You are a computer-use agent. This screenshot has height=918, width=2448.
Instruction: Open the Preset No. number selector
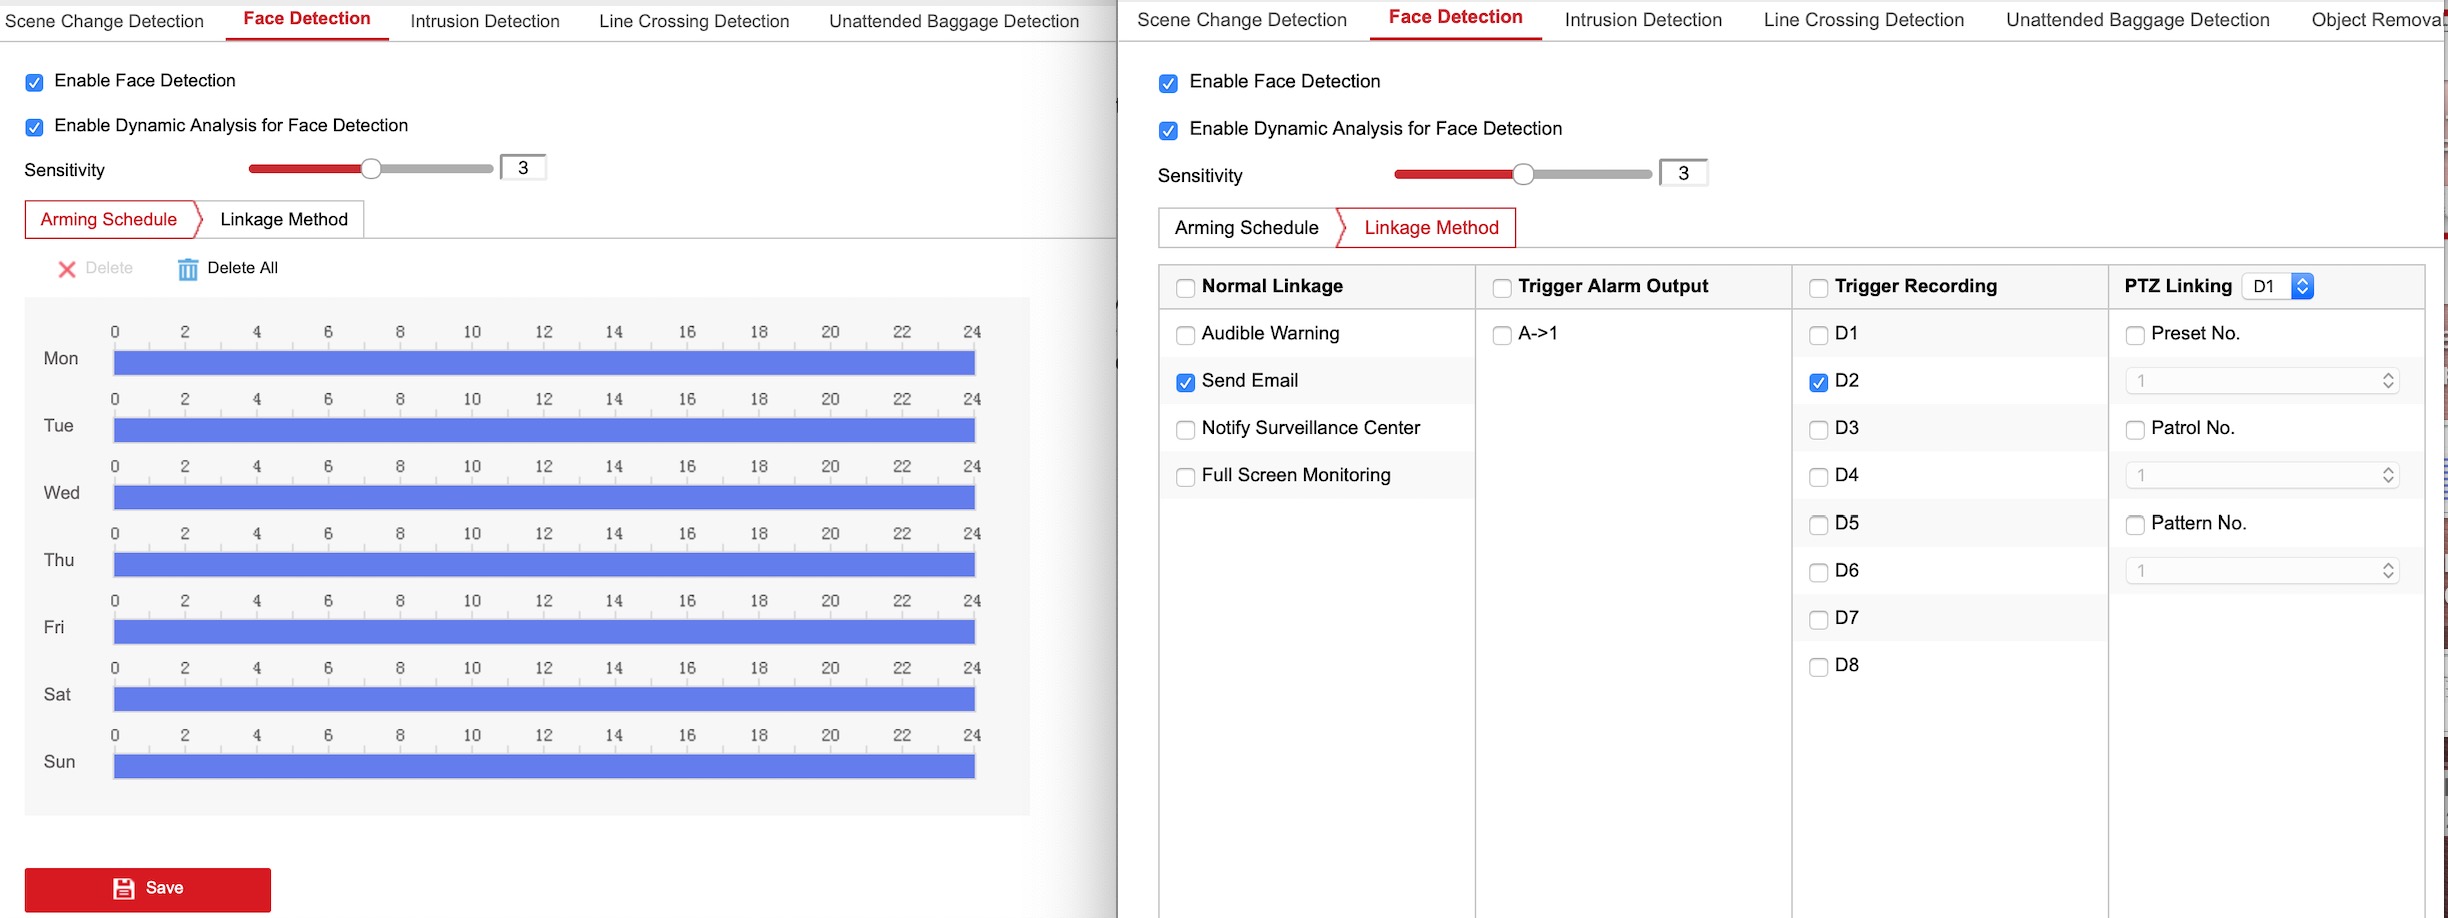click(x=2262, y=381)
